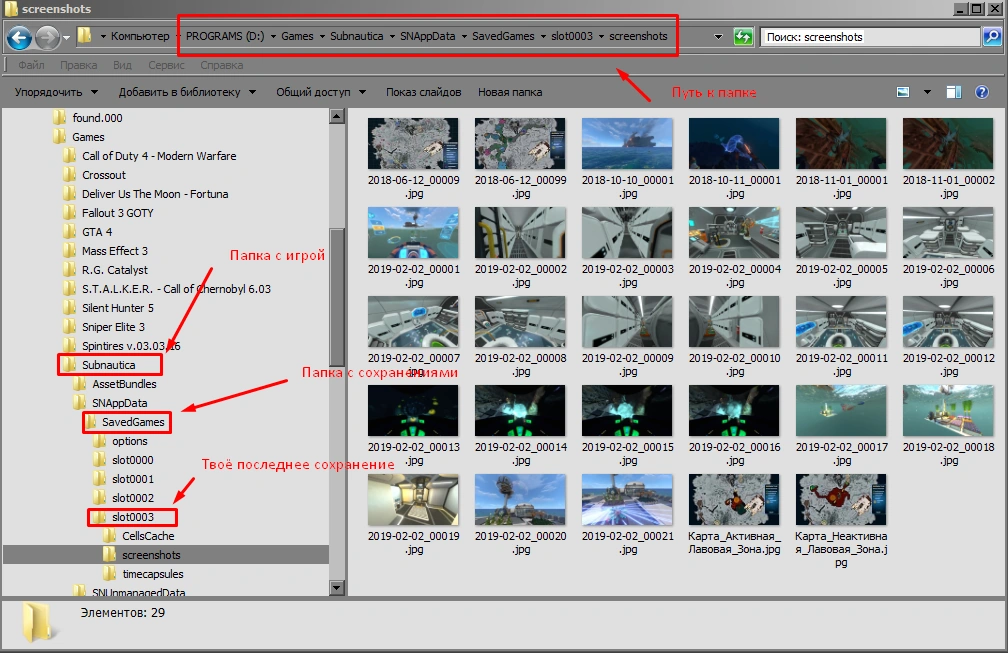Click SNAppData in the breadcrumb path
The height and width of the screenshot is (653, 1008).
(428, 36)
